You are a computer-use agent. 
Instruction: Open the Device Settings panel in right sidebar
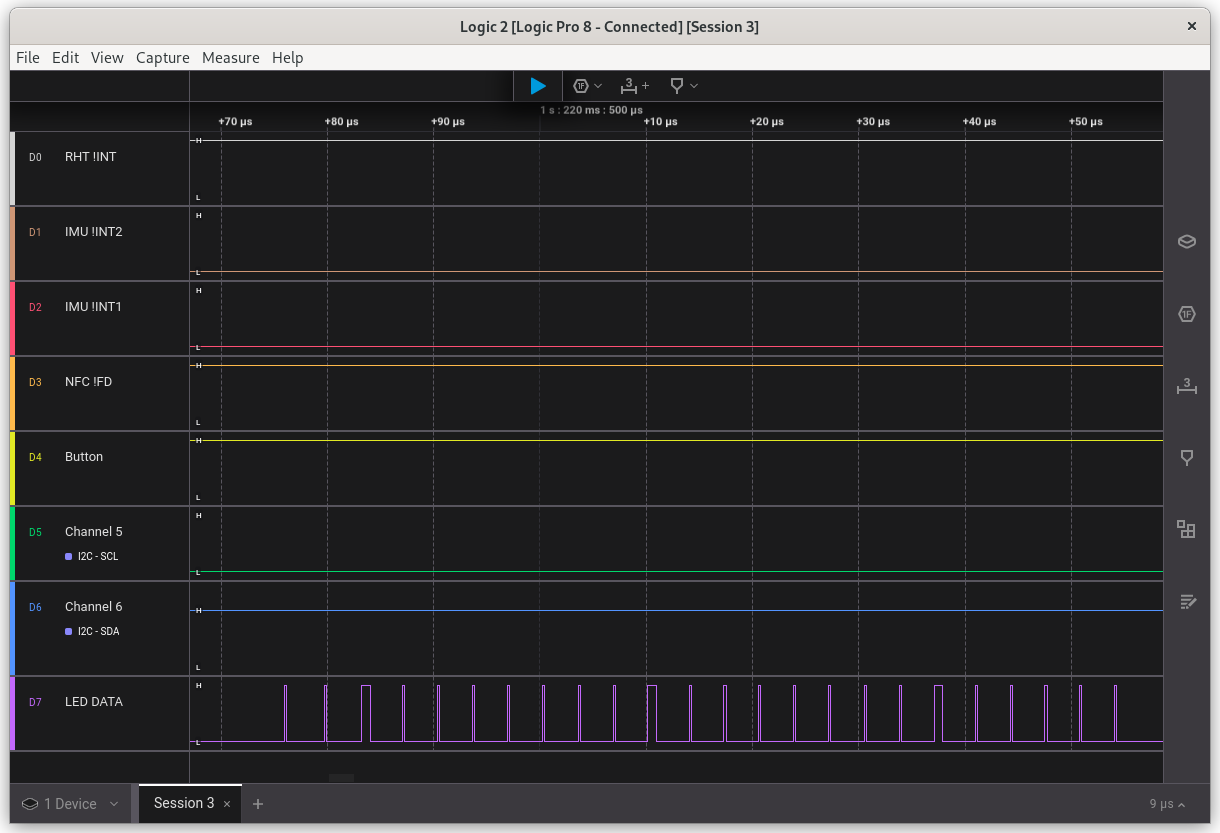pos(1187,241)
